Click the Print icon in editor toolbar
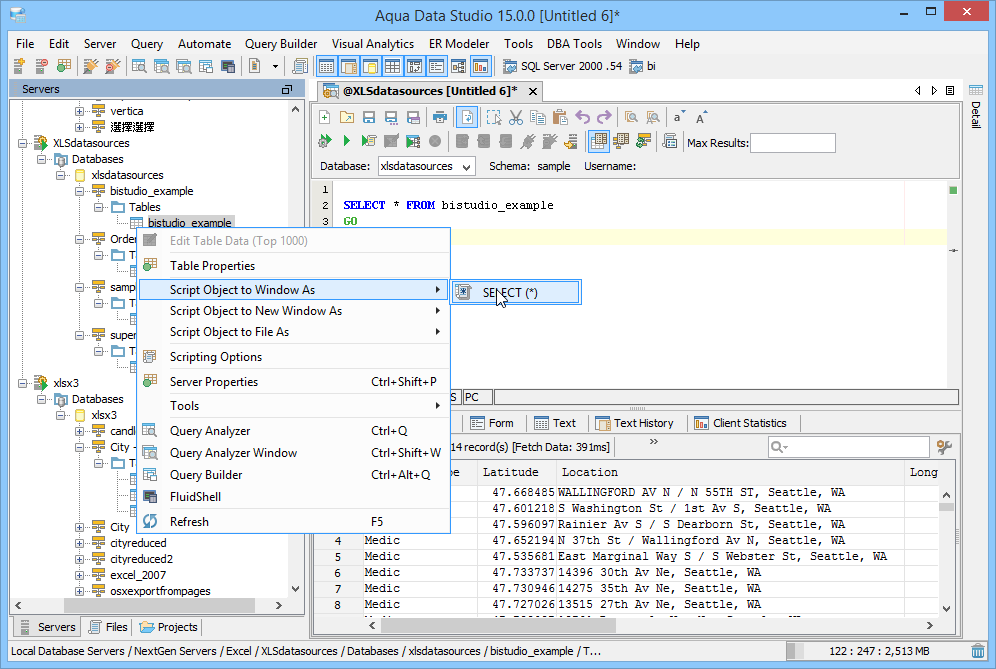The image size is (996, 669). click(440, 117)
